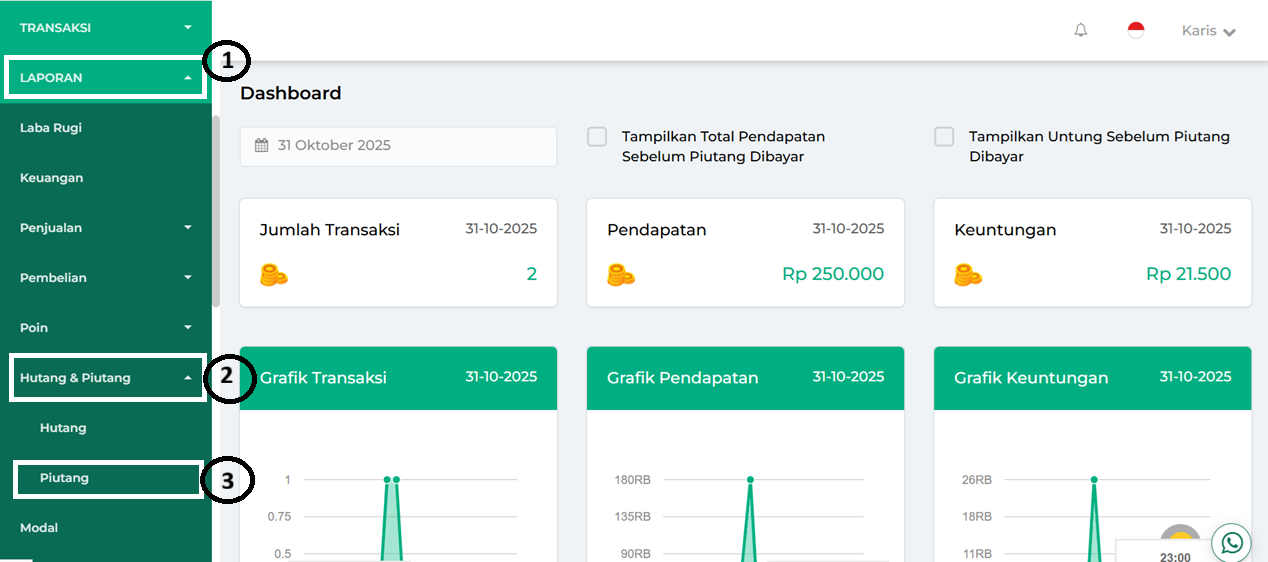
Task: Click coins icon in Jumlah Transaksi card
Action: pyautogui.click(x=274, y=275)
